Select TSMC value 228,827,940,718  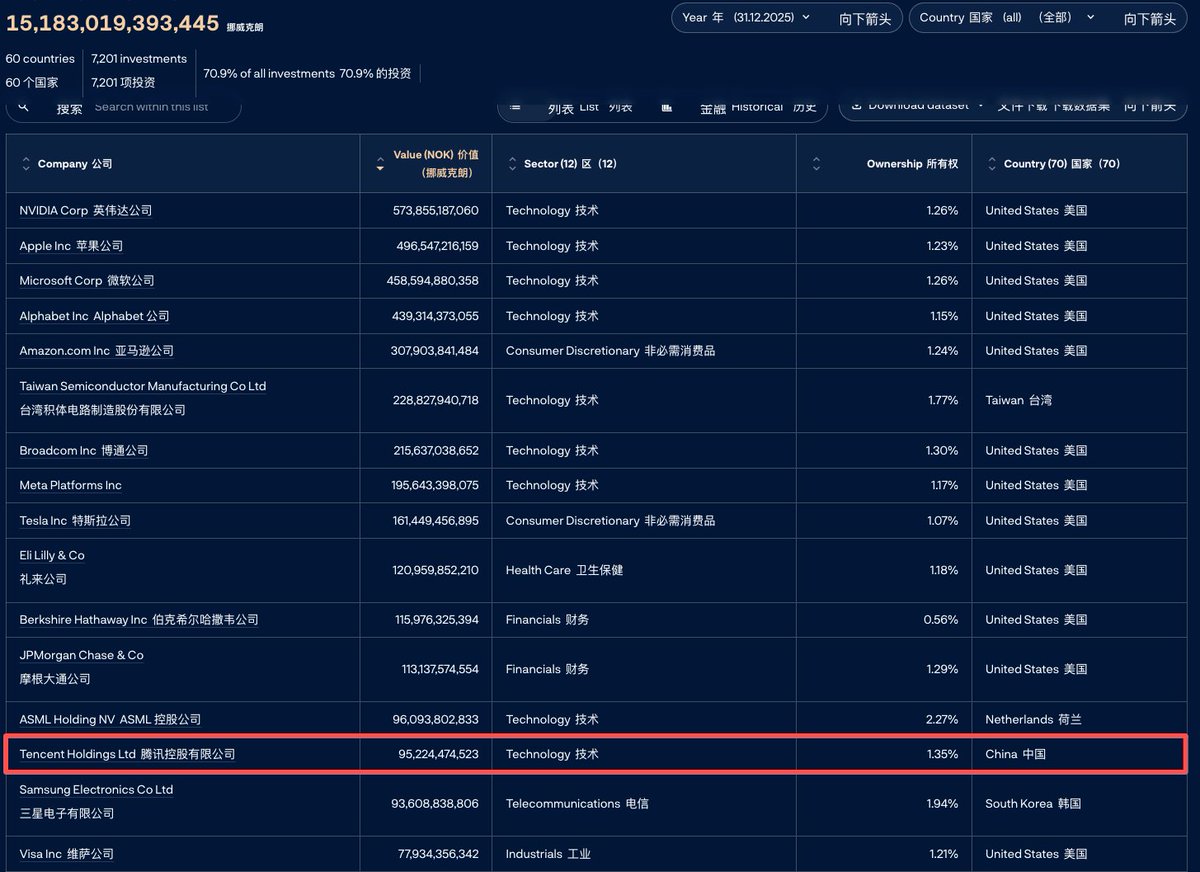point(436,400)
